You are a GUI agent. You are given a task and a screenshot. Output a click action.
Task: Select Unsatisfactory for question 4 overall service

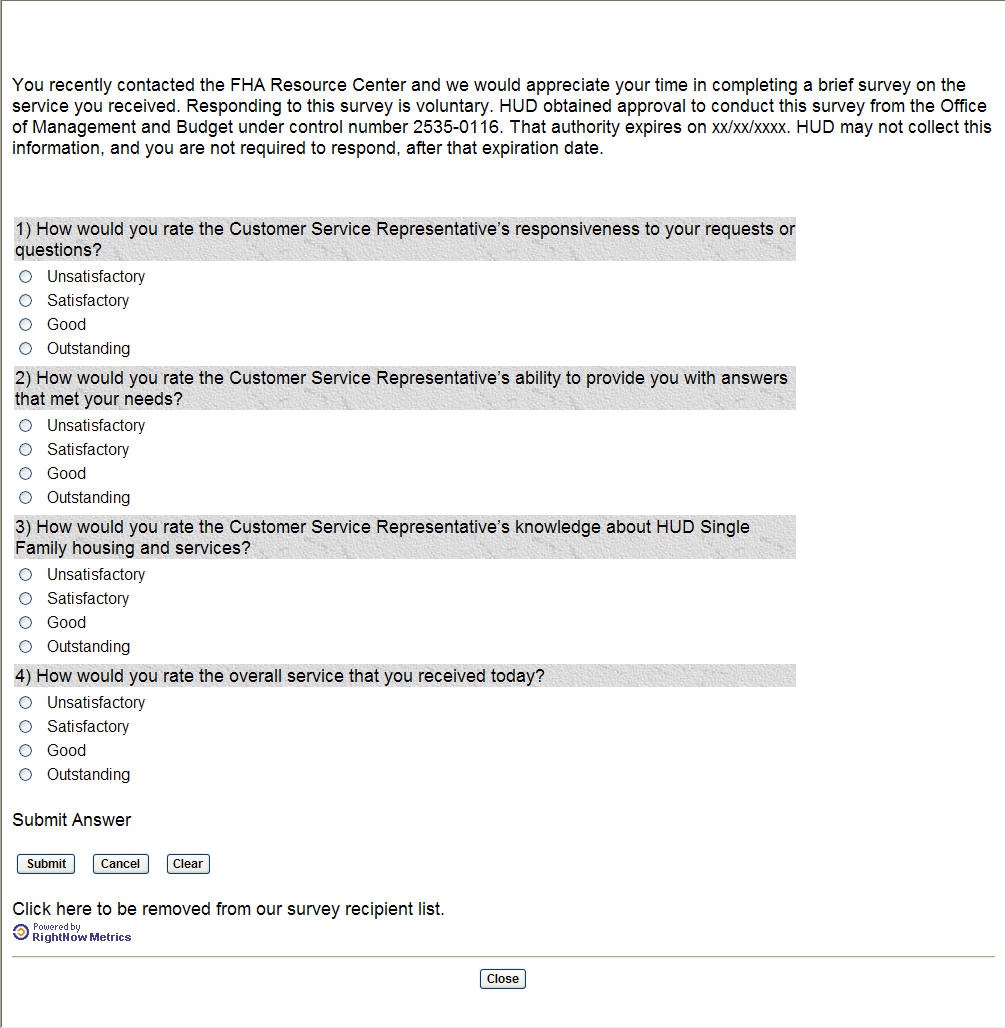(x=26, y=702)
